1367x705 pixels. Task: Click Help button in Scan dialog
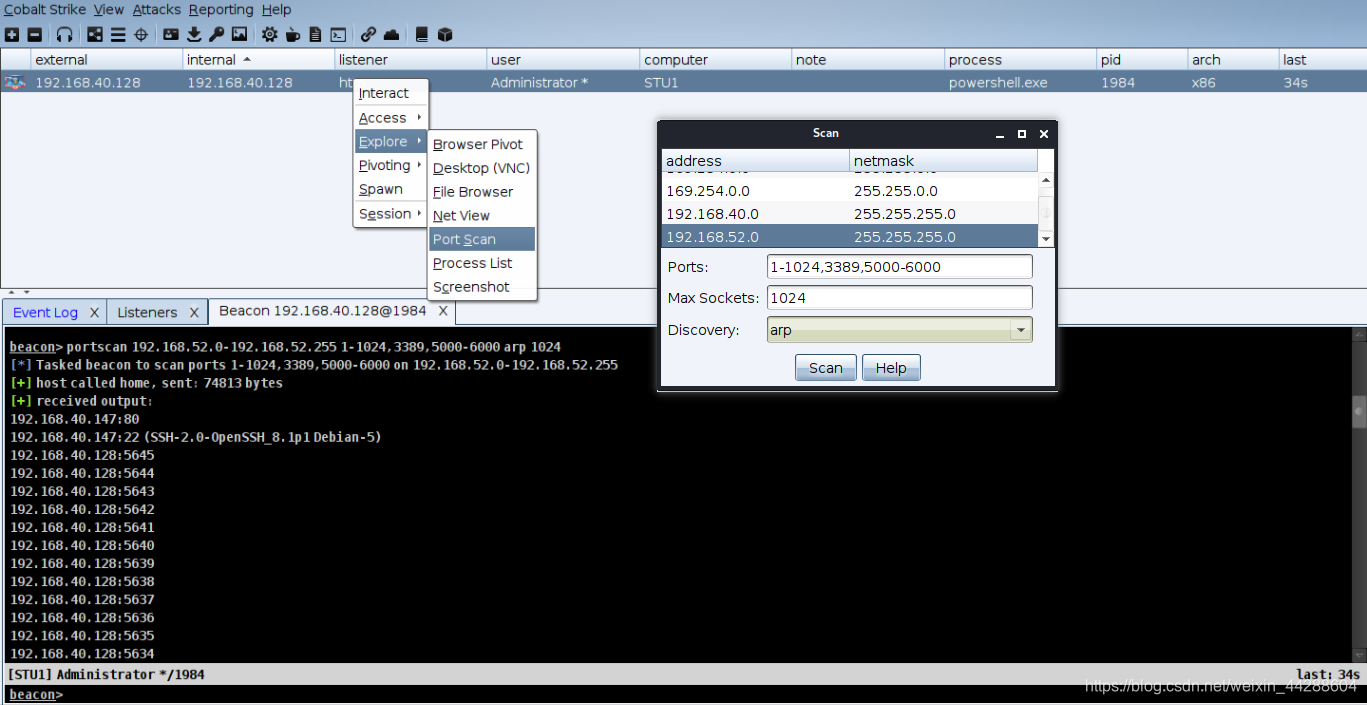pyautogui.click(x=891, y=368)
